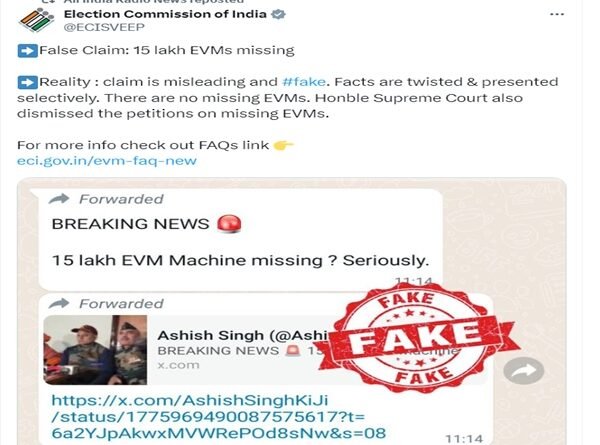Click the Ashish Singh preview thumbnail photo

click(x=95, y=350)
